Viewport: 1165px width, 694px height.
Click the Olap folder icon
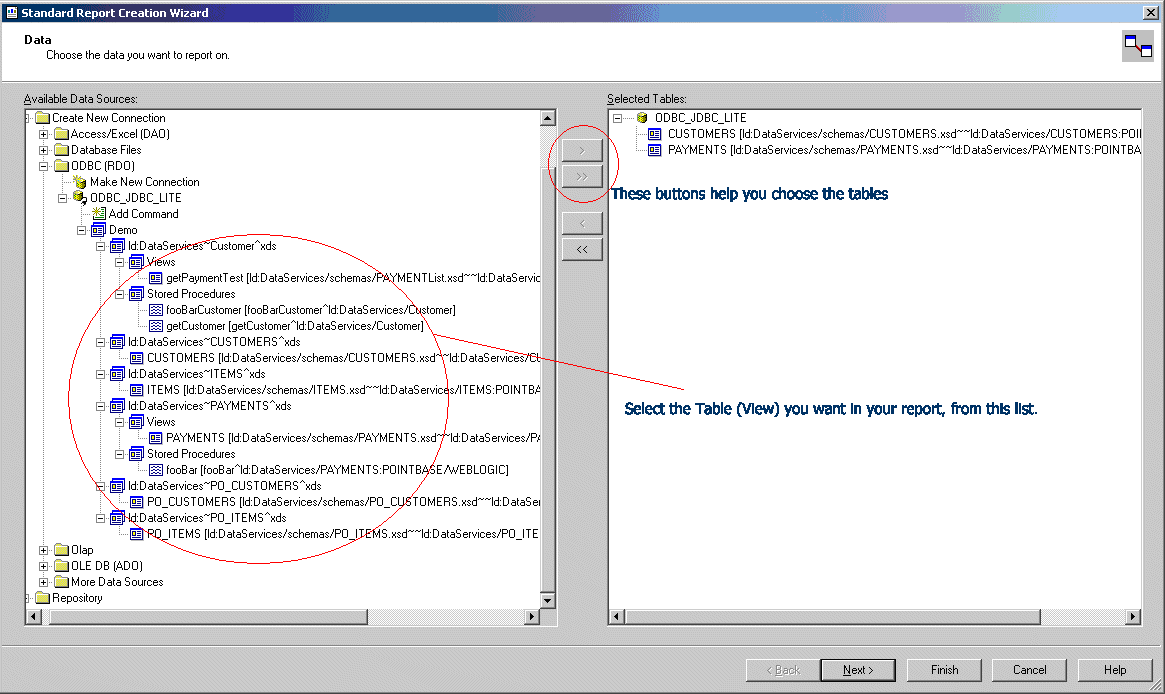click(62, 550)
